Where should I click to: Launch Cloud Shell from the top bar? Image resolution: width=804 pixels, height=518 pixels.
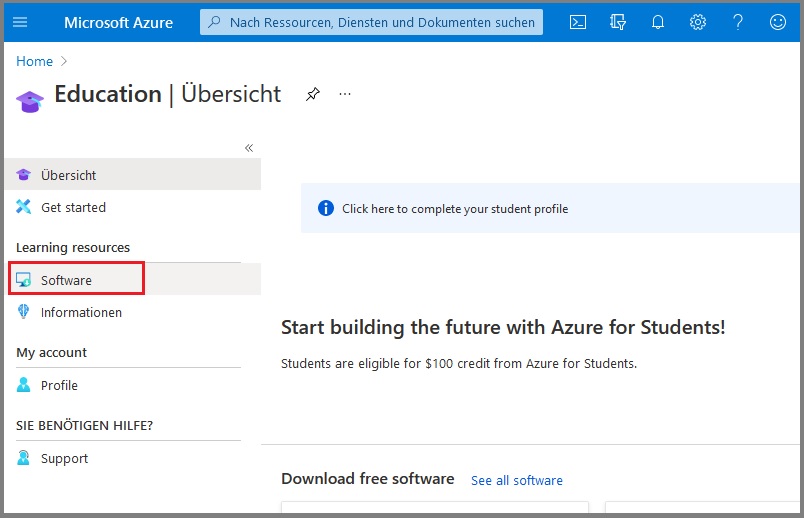click(x=578, y=22)
